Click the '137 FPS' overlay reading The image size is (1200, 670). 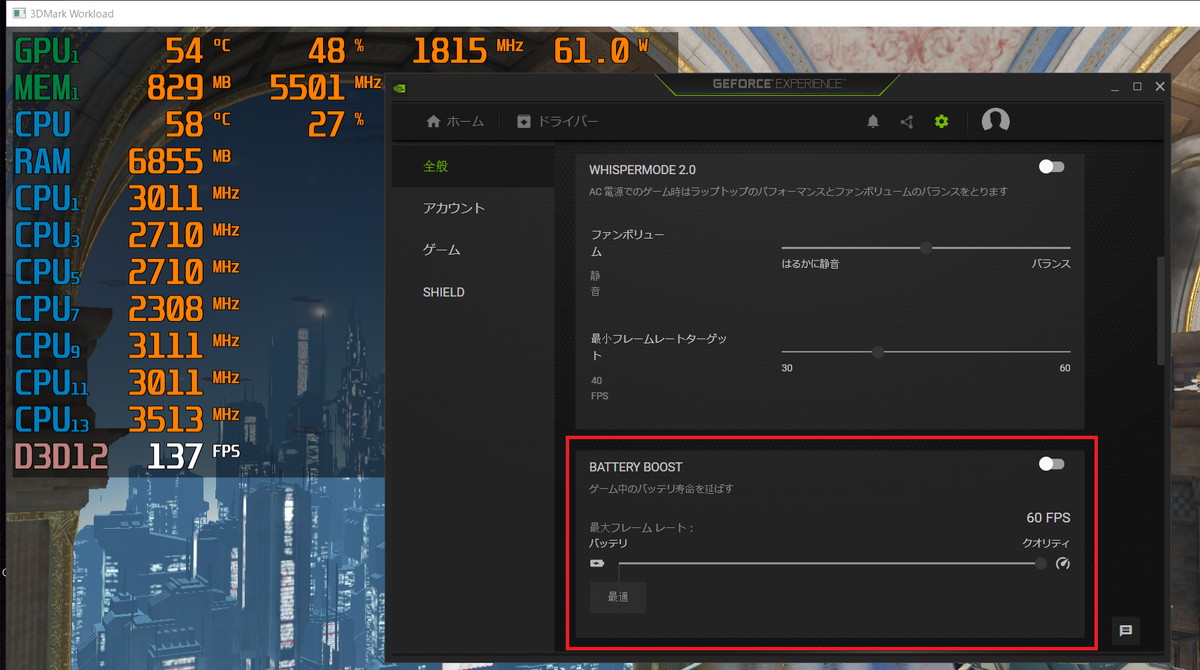pos(194,456)
